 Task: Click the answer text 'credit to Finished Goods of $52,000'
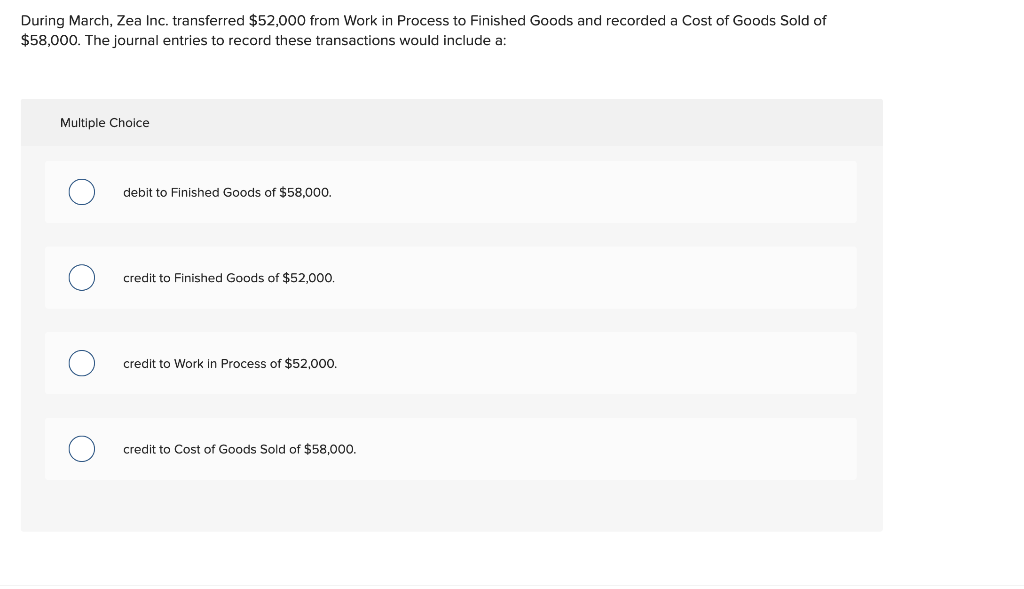228,278
